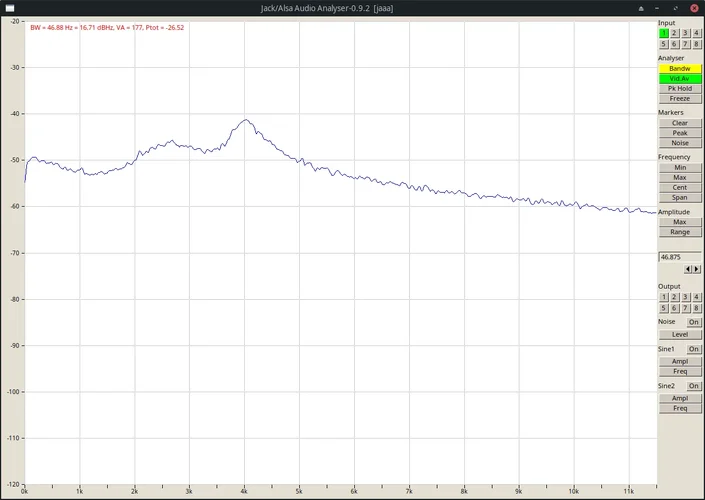Set a Peak marker
The height and width of the screenshot is (500, 705).
(x=680, y=133)
